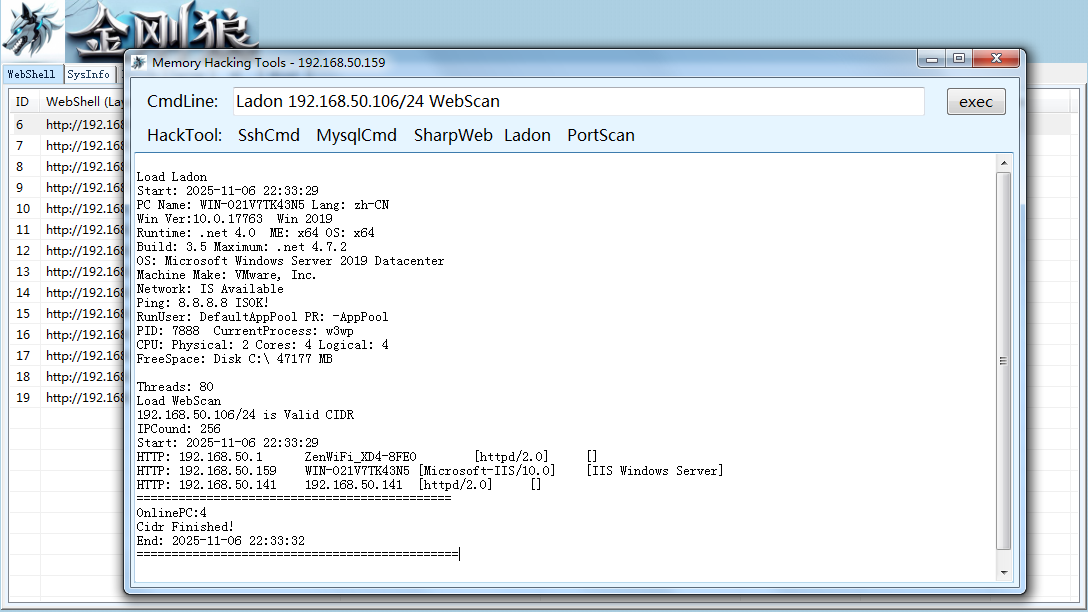This screenshot has height=612, width=1088.
Task: Click the output pane vertical scrollbar thumb
Action: click(1003, 361)
